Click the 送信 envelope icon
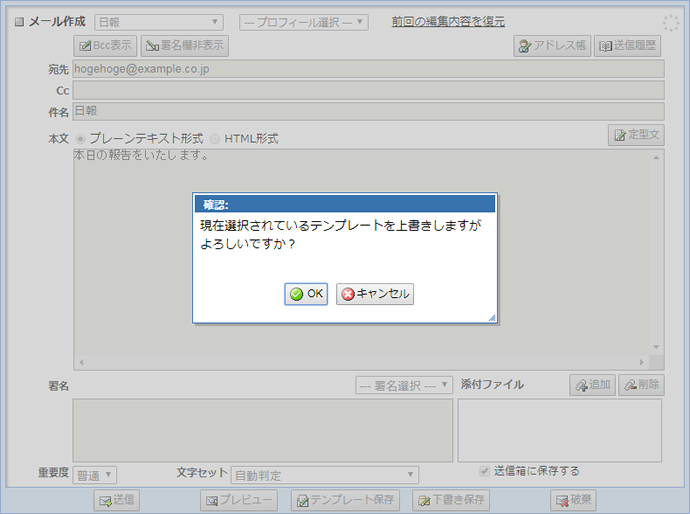Viewport: 690px width, 514px height. [106, 501]
